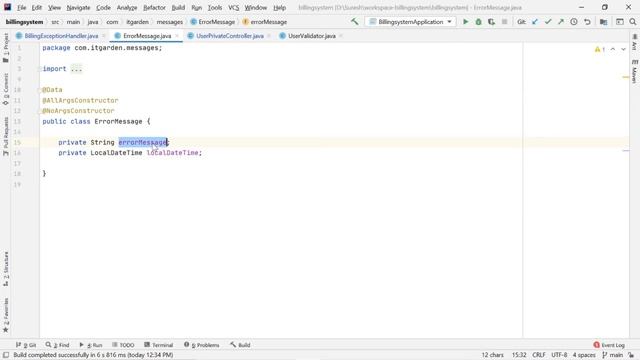Click the yellow warning stripe on error gutter
Image resolution: width=640 pixels, height=360 pixels.
pos(625,77)
